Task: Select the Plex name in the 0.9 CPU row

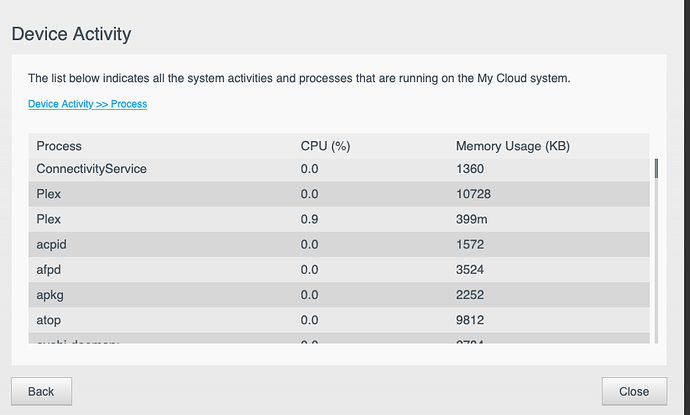Action: pos(49,218)
